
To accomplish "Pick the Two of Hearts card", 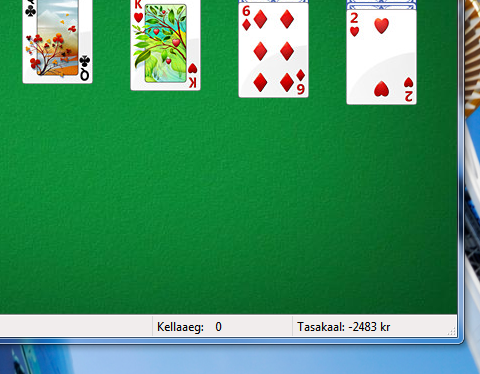I will (381, 57).
